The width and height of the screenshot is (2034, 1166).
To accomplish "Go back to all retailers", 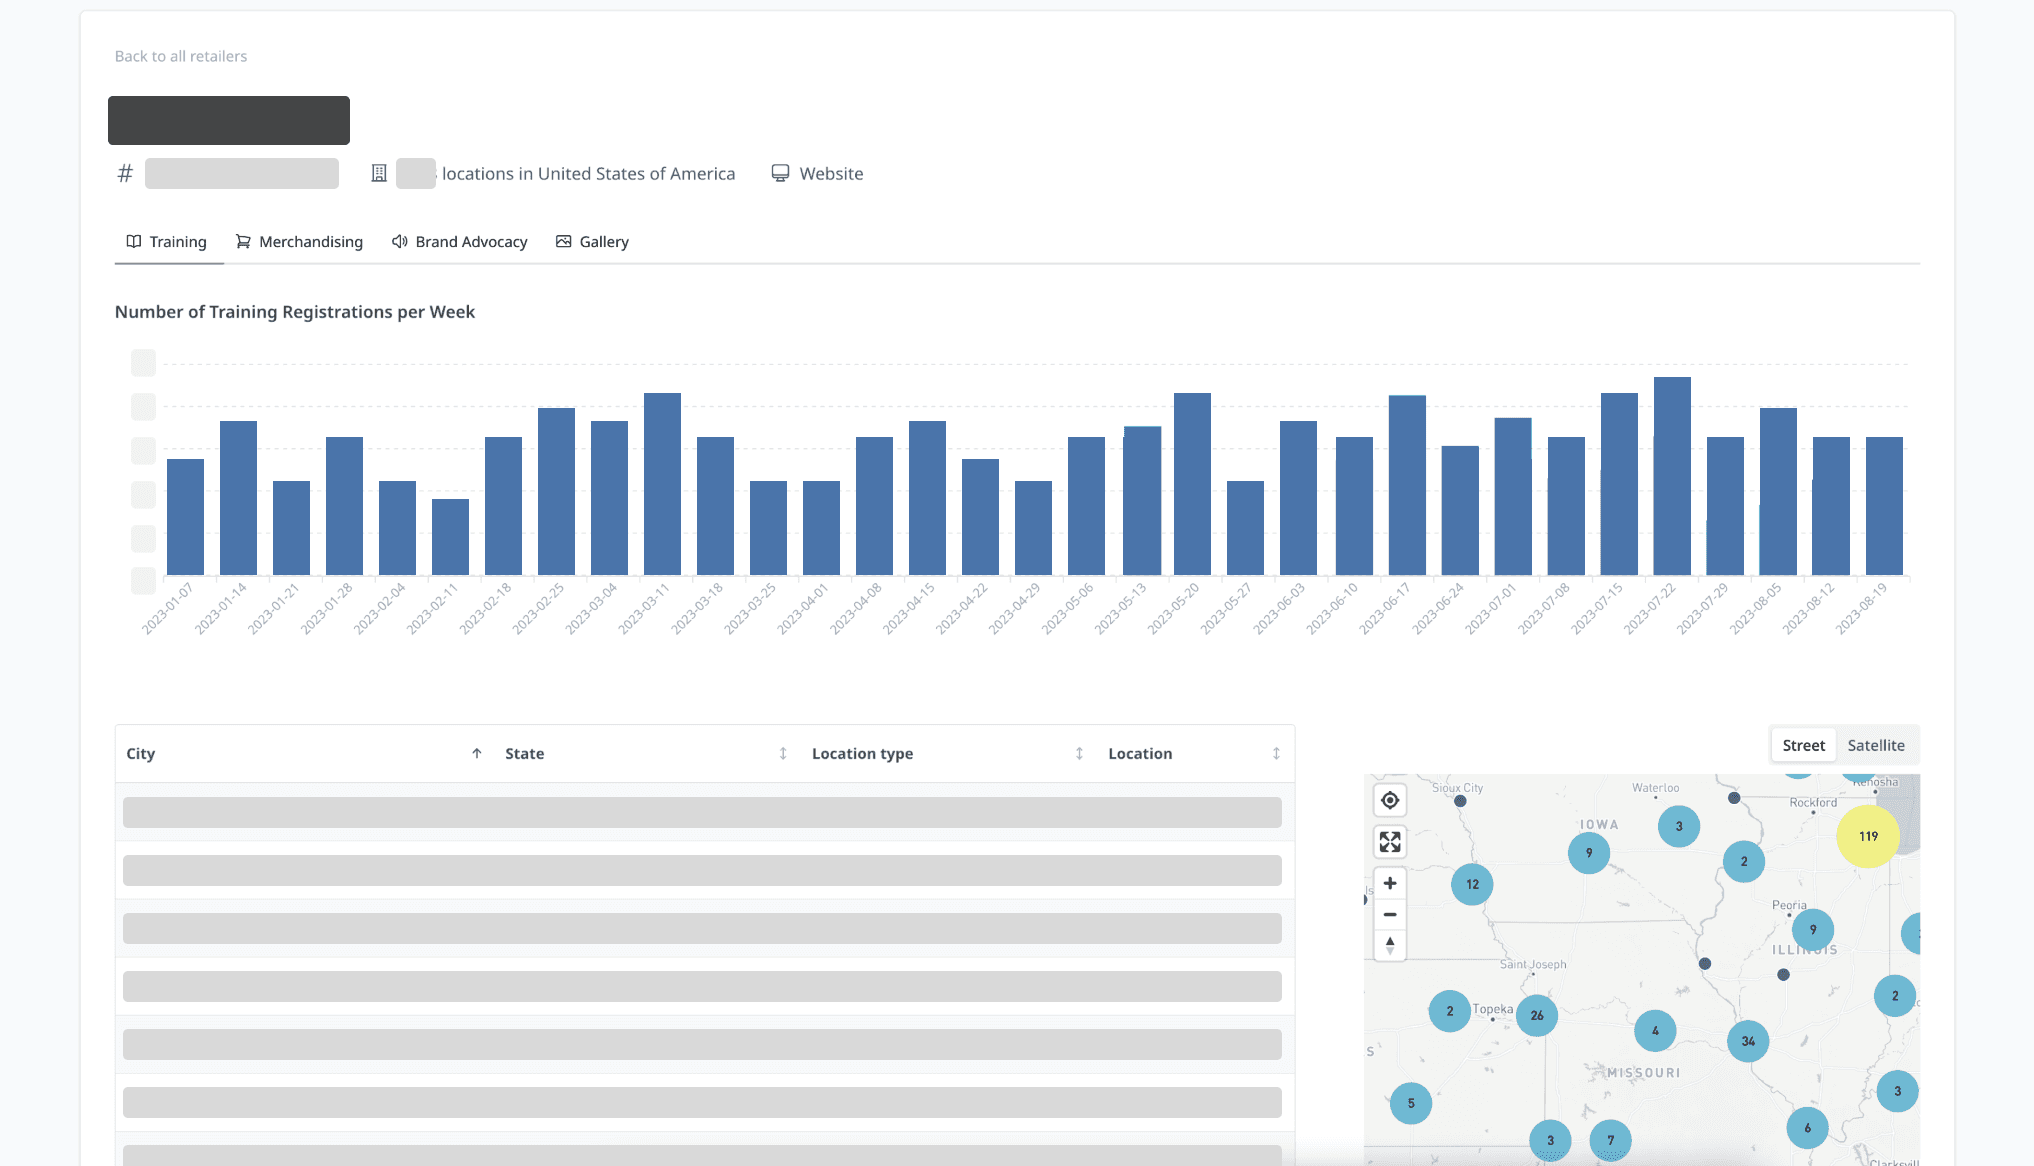I will pyautogui.click(x=180, y=55).
